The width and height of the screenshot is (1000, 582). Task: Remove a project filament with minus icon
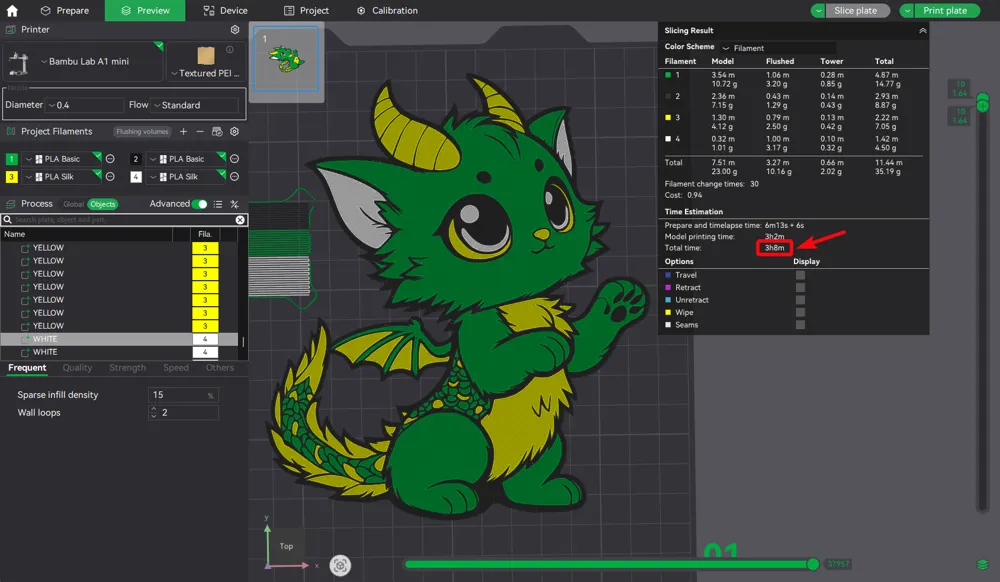click(200, 131)
